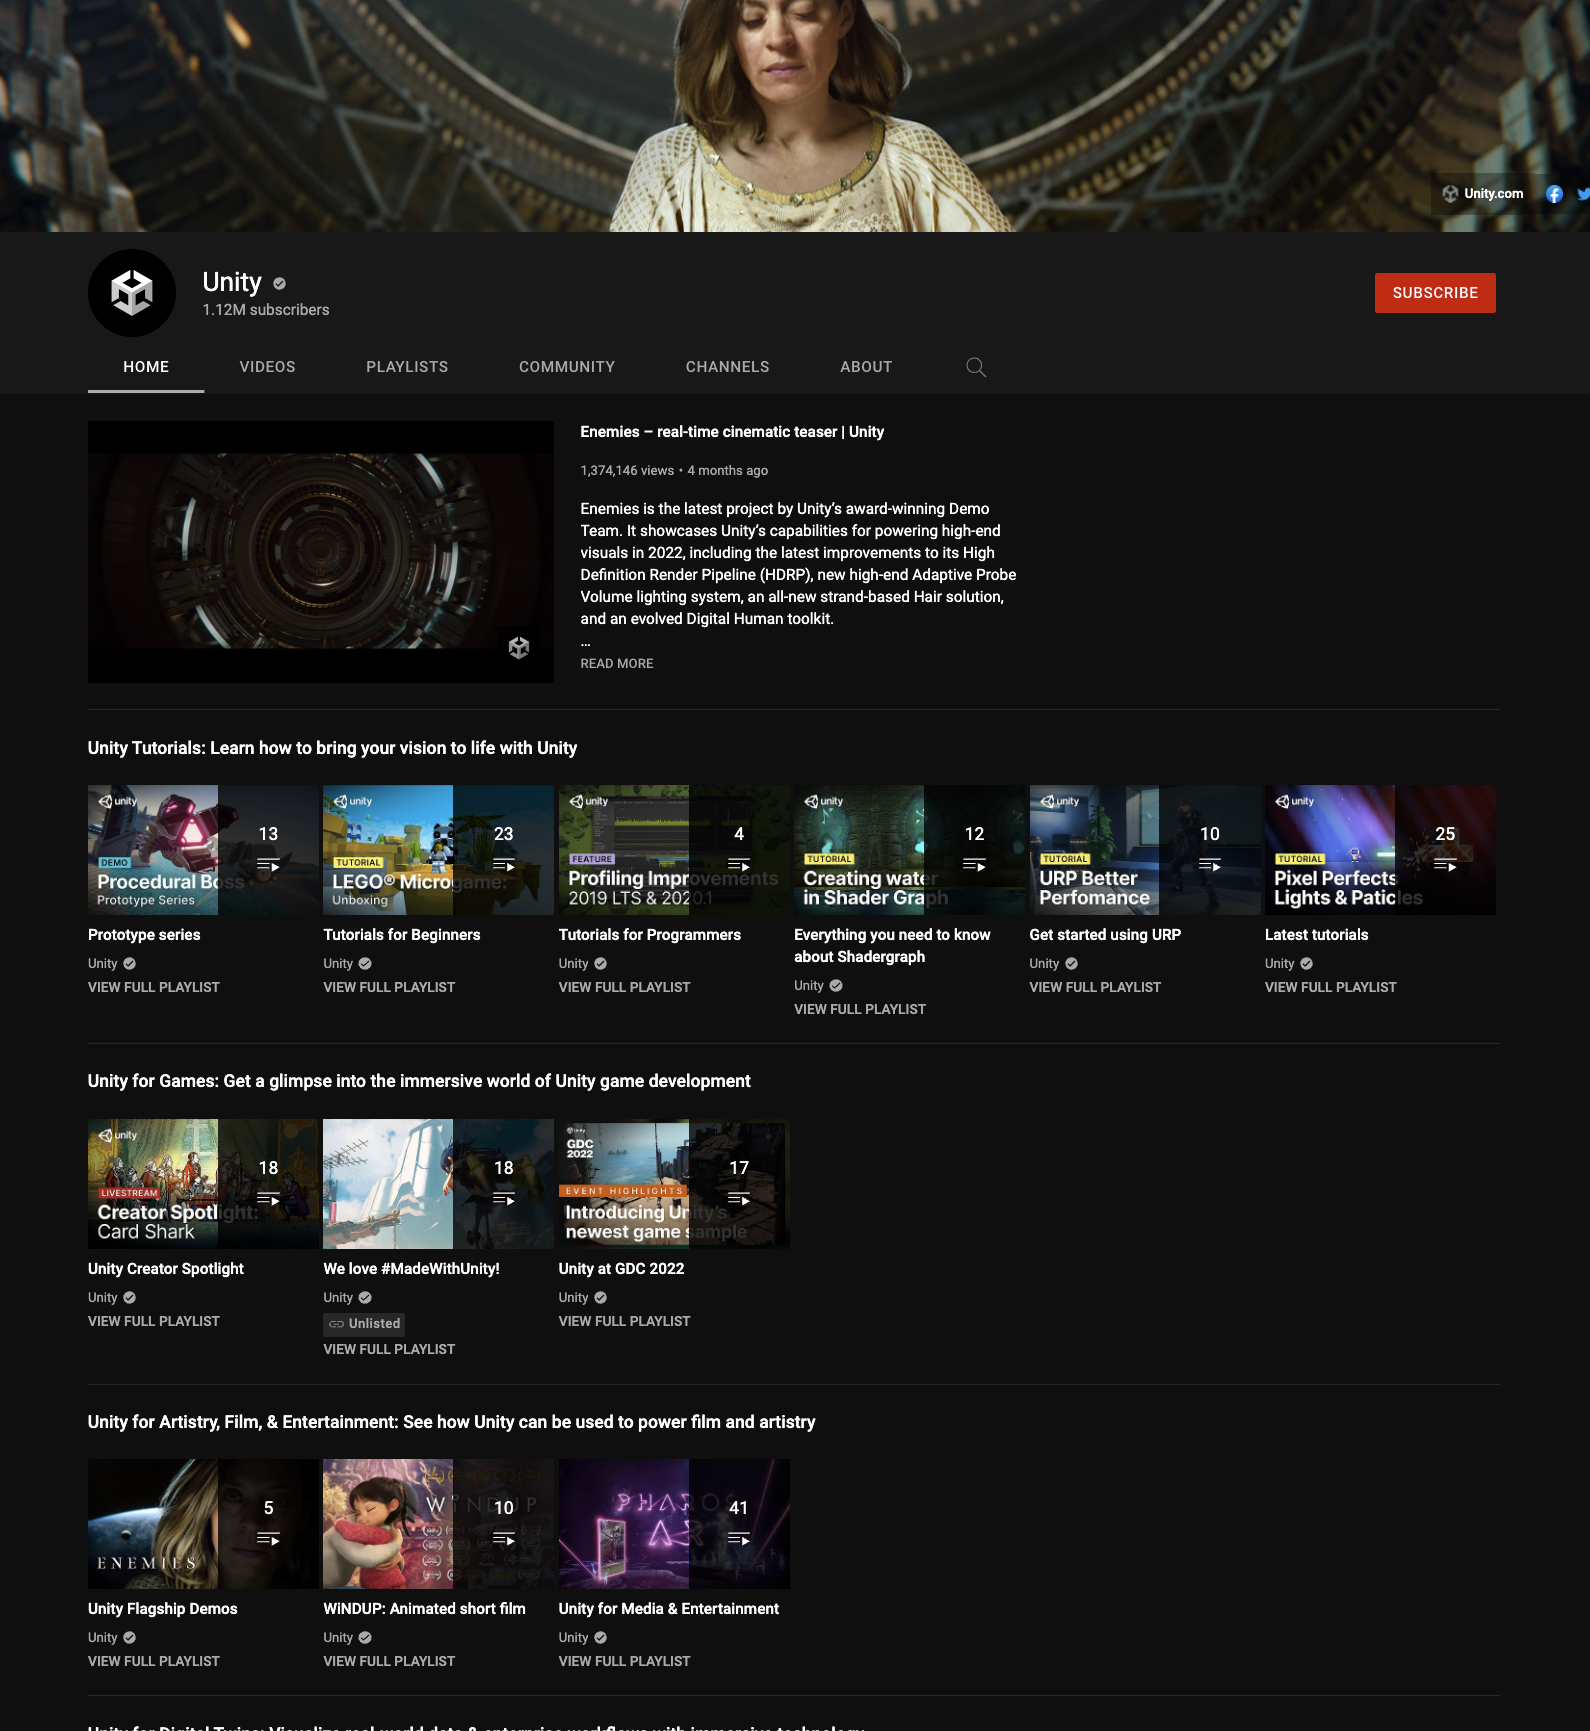
Task: Select the Channels tab
Action: tap(728, 367)
